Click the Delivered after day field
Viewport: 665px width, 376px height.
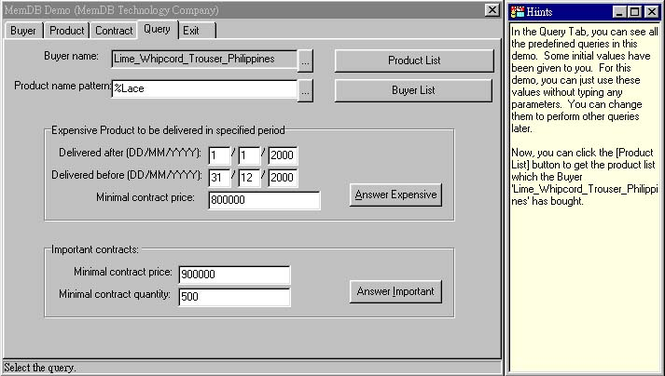219,156
